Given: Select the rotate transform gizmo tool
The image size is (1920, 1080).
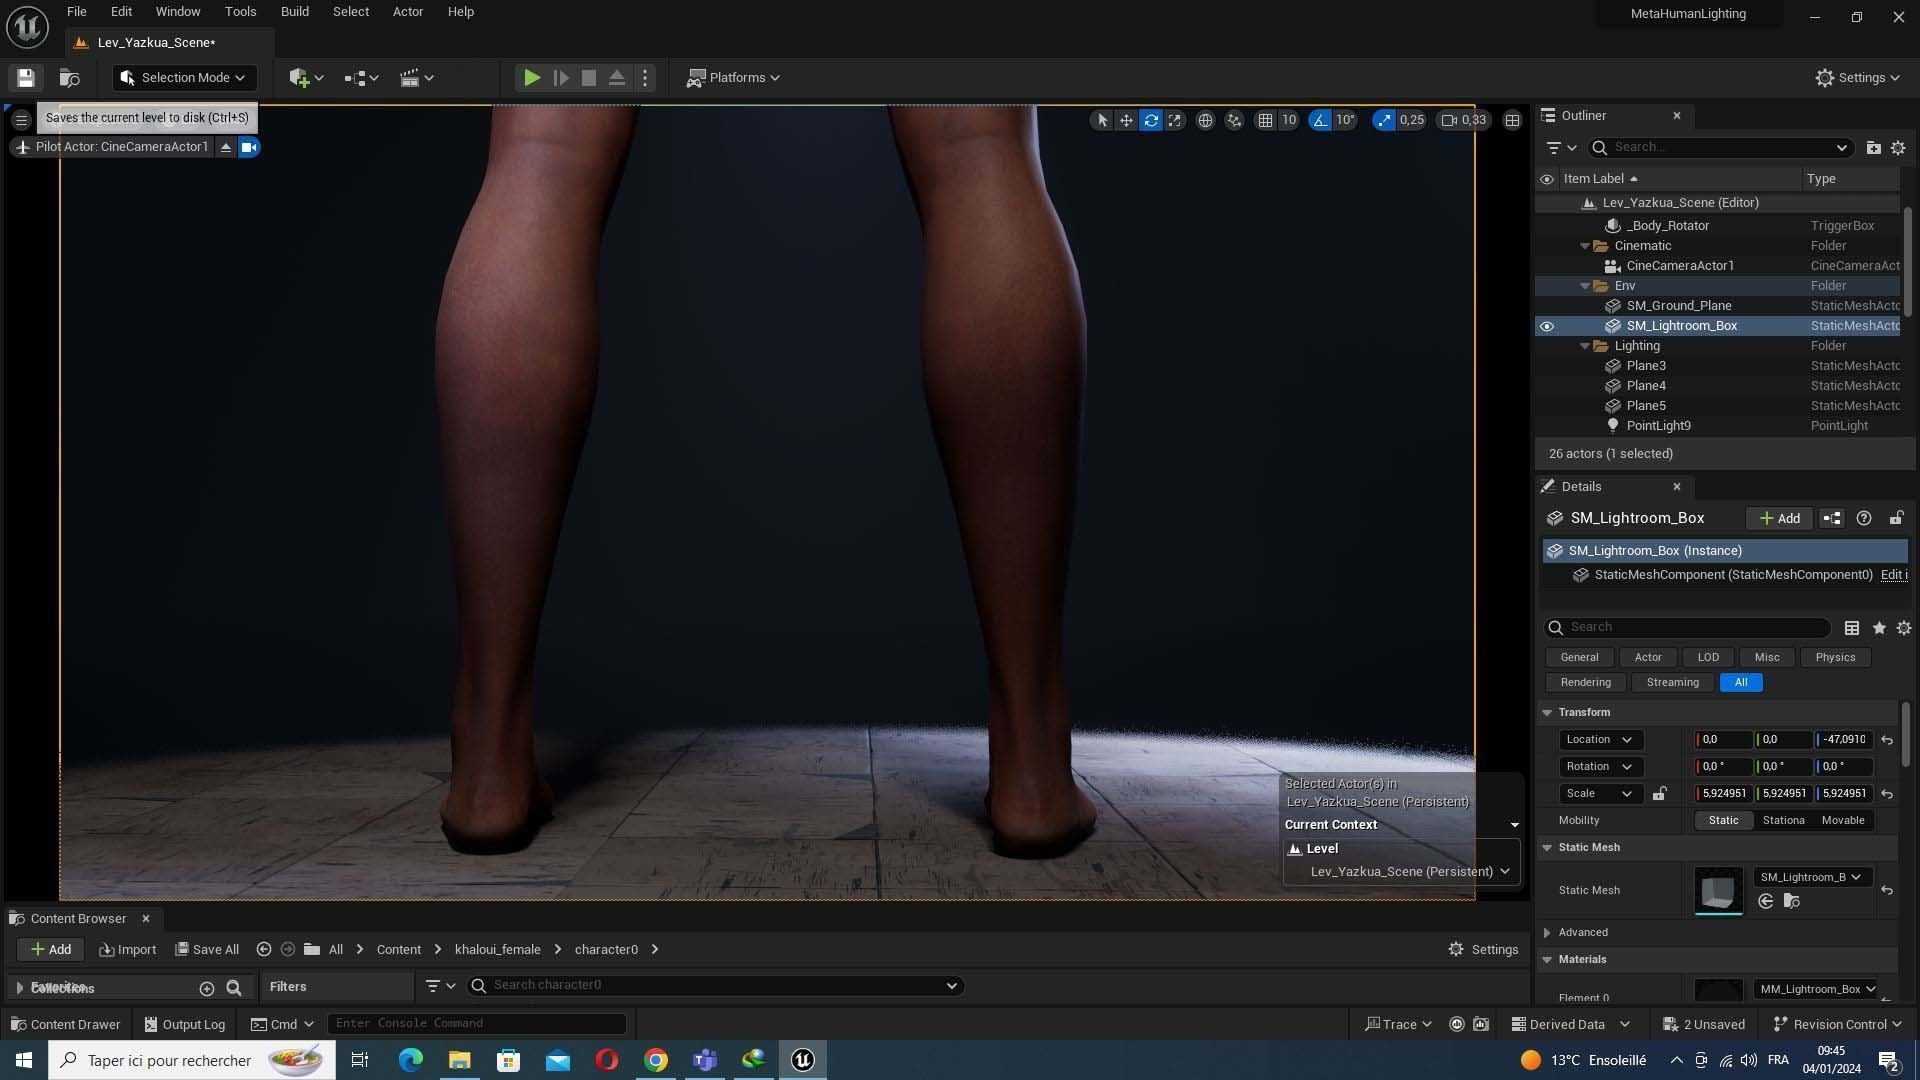Looking at the screenshot, I should pos(1151,120).
